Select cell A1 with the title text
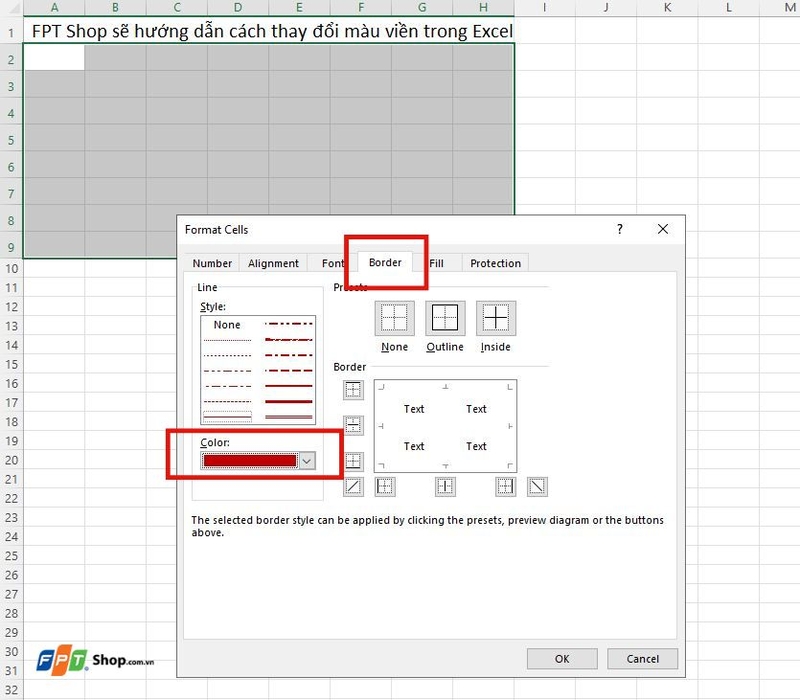 tap(55, 31)
